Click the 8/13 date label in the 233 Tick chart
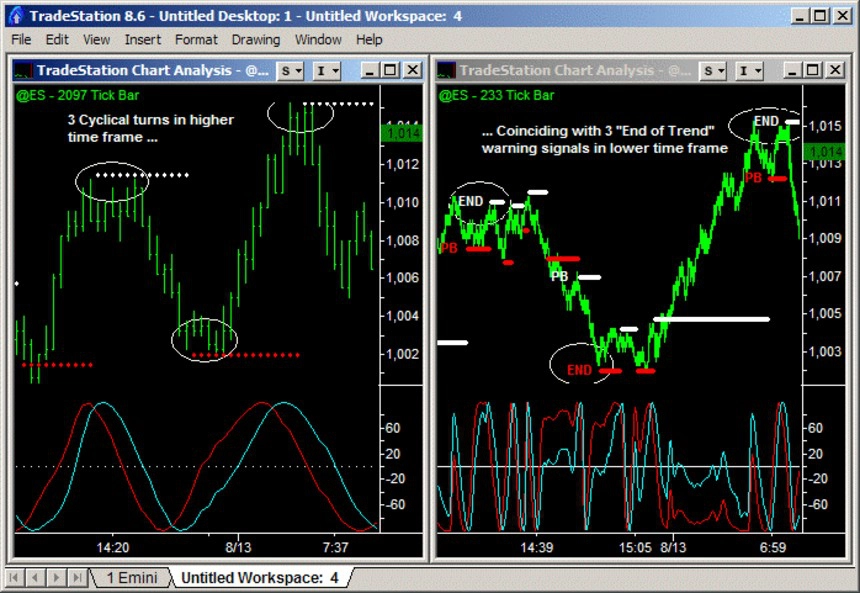Image resolution: width=860 pixels, height=593 pixels. [674, 547]
